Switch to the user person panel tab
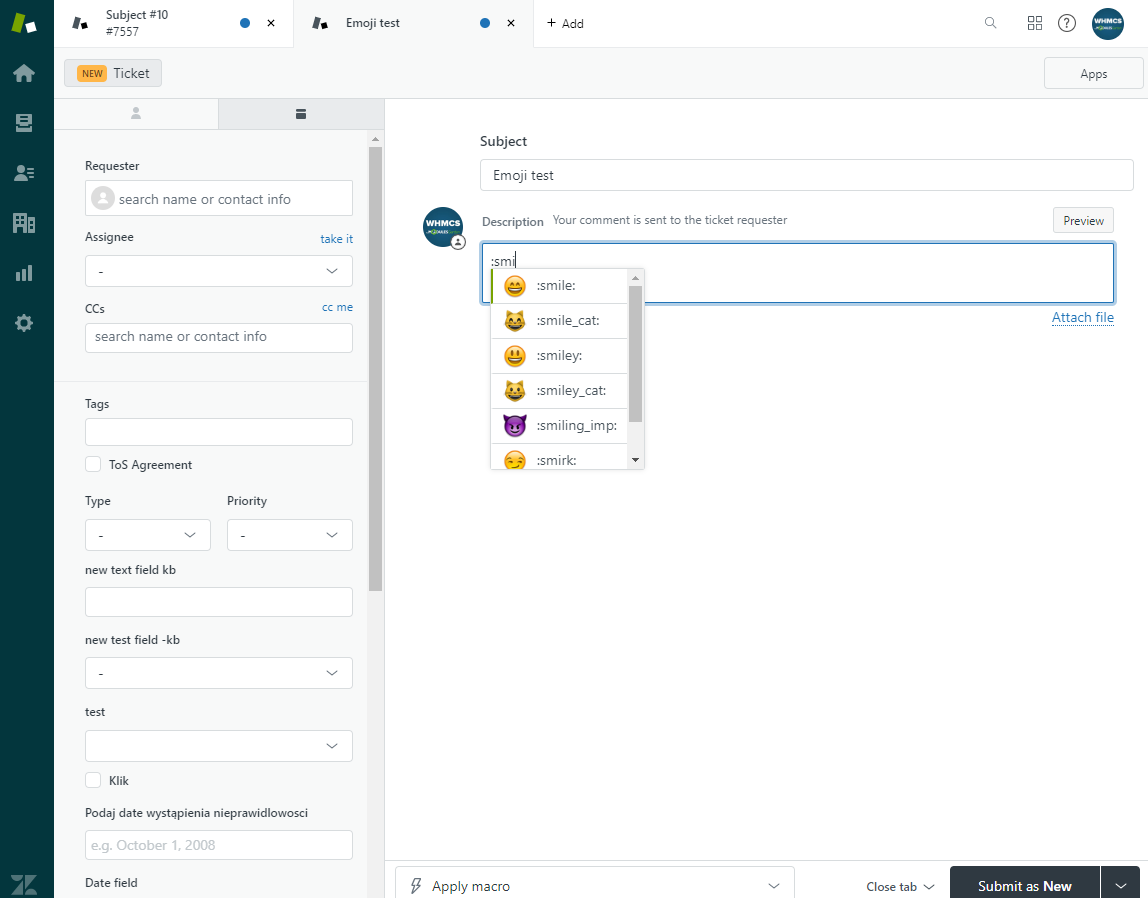Viewport: 1148px width, 898px height. pyautogui.click(x=136, y=113)
